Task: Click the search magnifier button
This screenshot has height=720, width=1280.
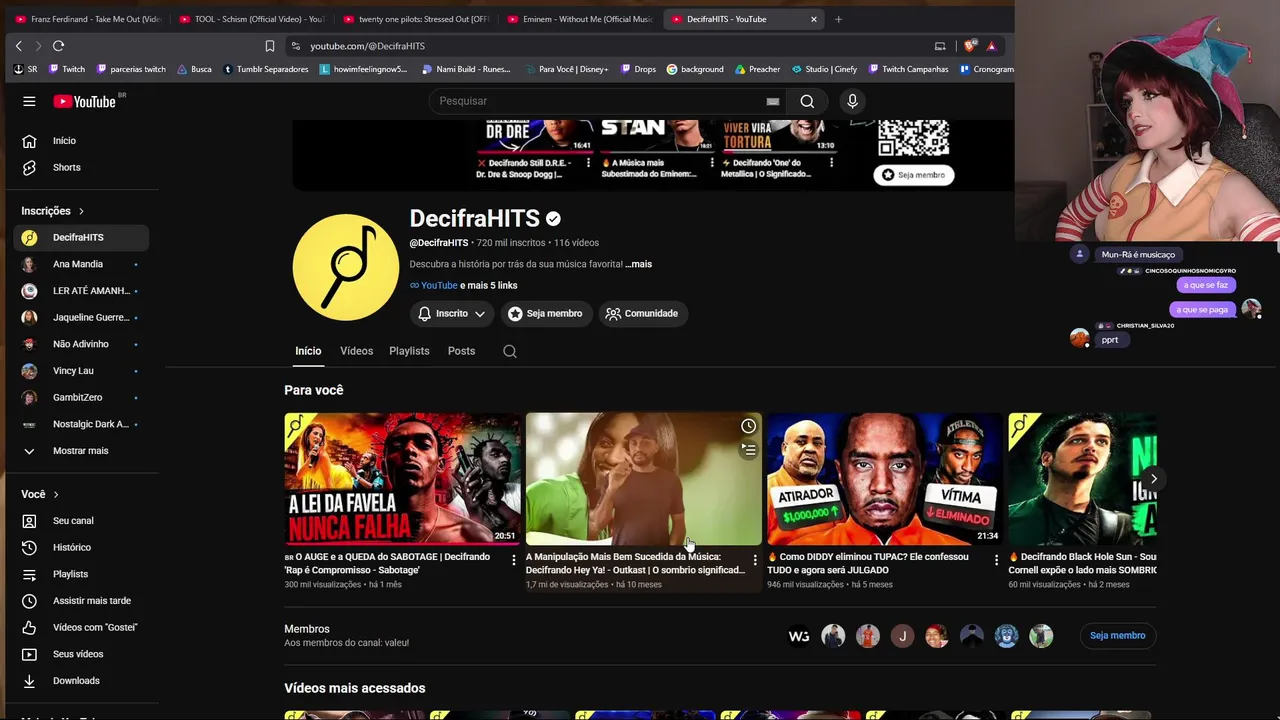Action: pyautogui.click(x=807, y=101)
